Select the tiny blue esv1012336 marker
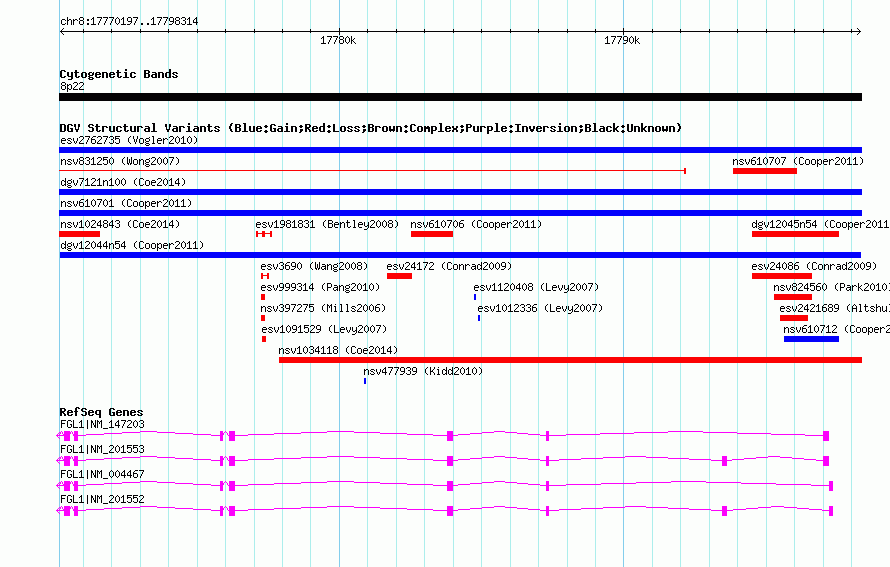The width and height of the screenshot is (890, 567). pyautogui.click(x=479, y=318)
